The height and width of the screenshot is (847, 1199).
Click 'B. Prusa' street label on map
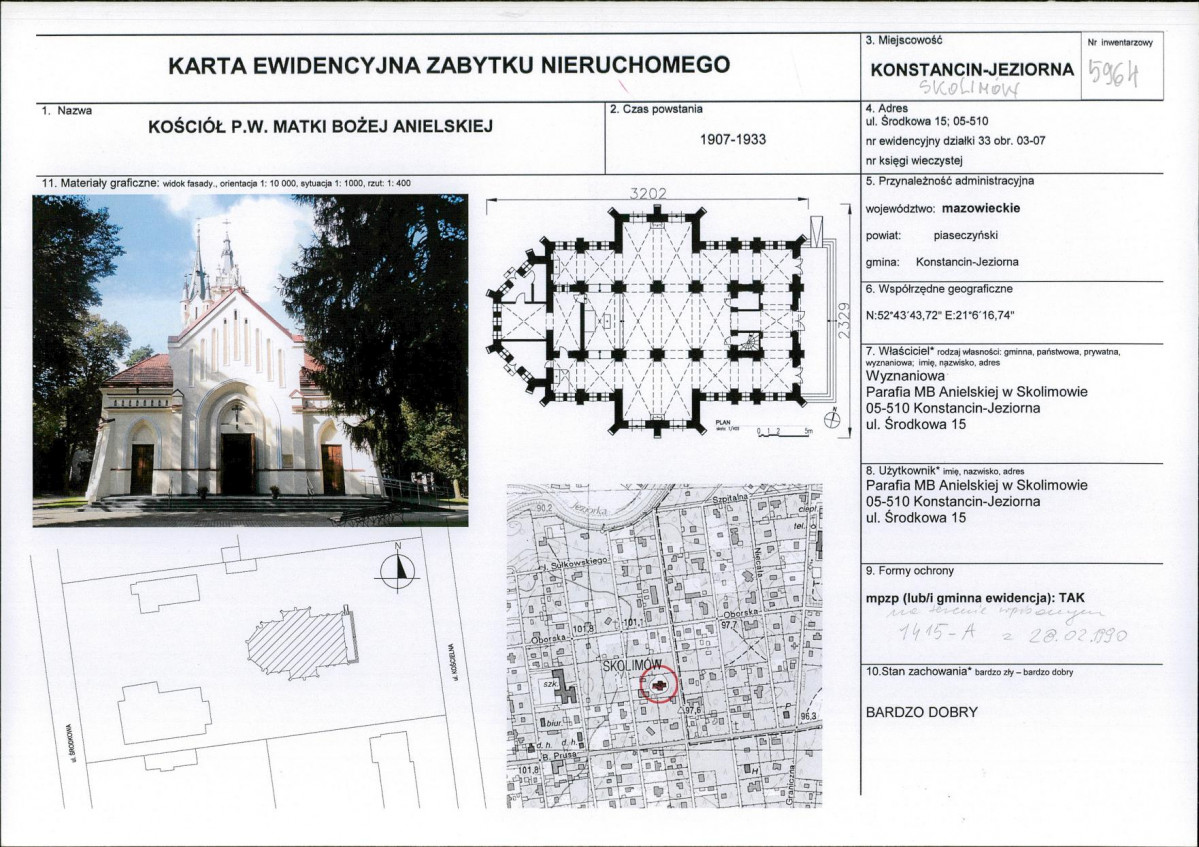pyautogui.click(x=557, y=755)
